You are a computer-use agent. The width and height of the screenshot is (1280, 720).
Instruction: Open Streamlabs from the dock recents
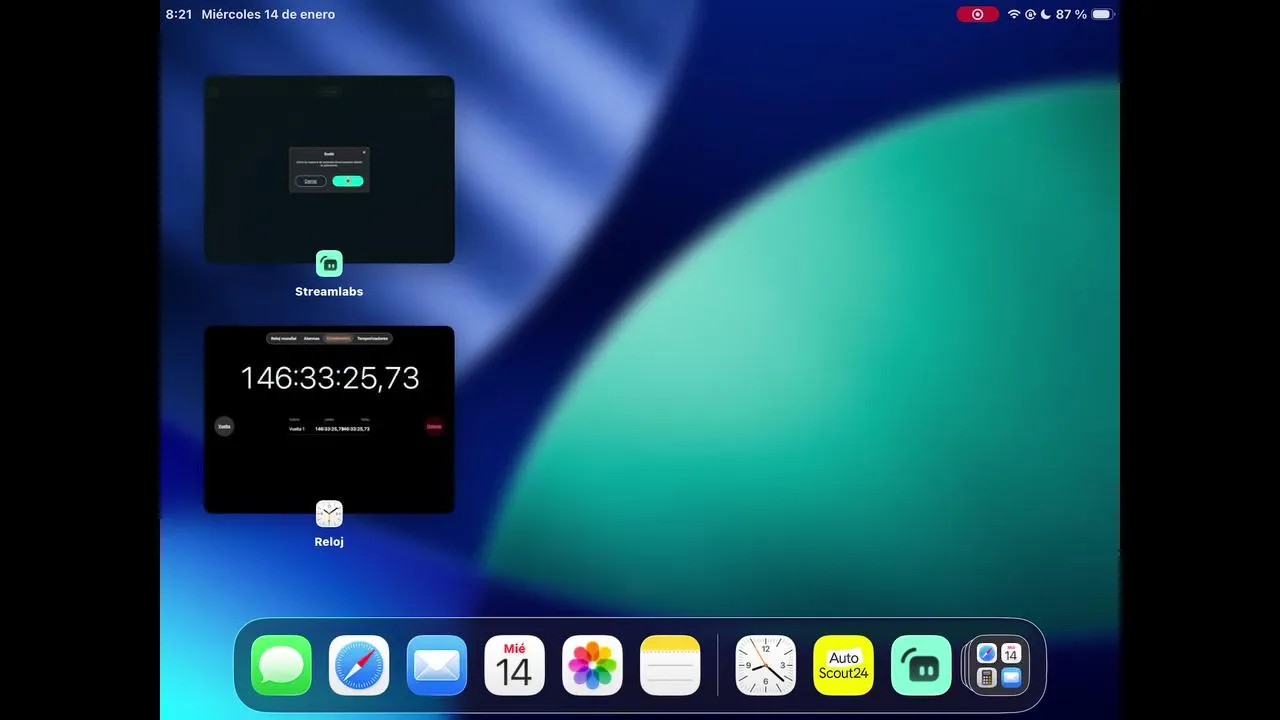click(922, 665)
